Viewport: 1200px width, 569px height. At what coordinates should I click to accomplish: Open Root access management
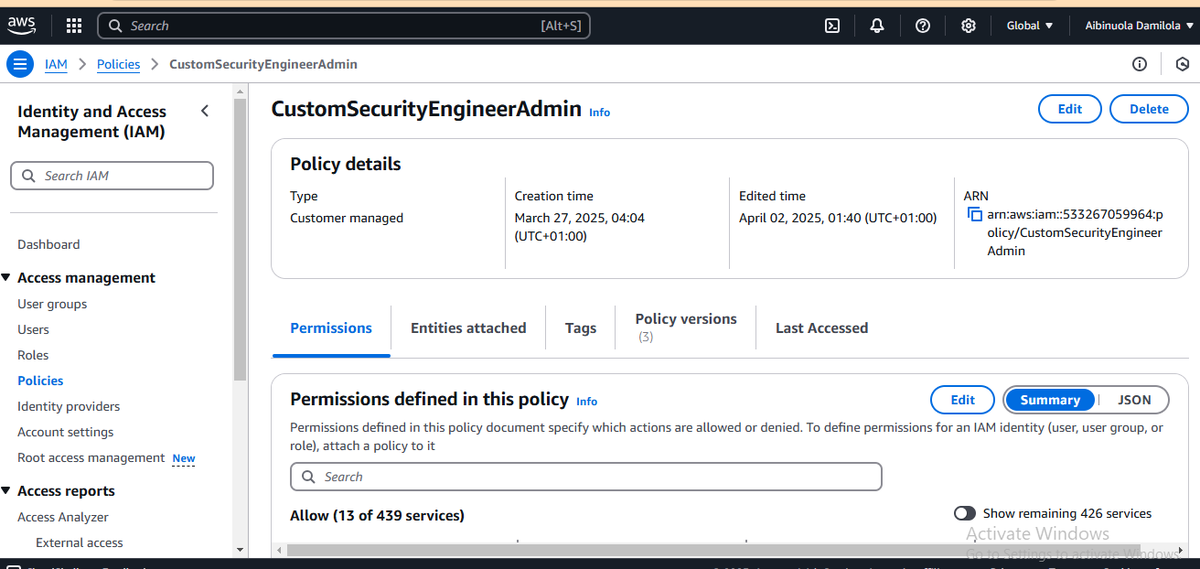click(91, 458)
